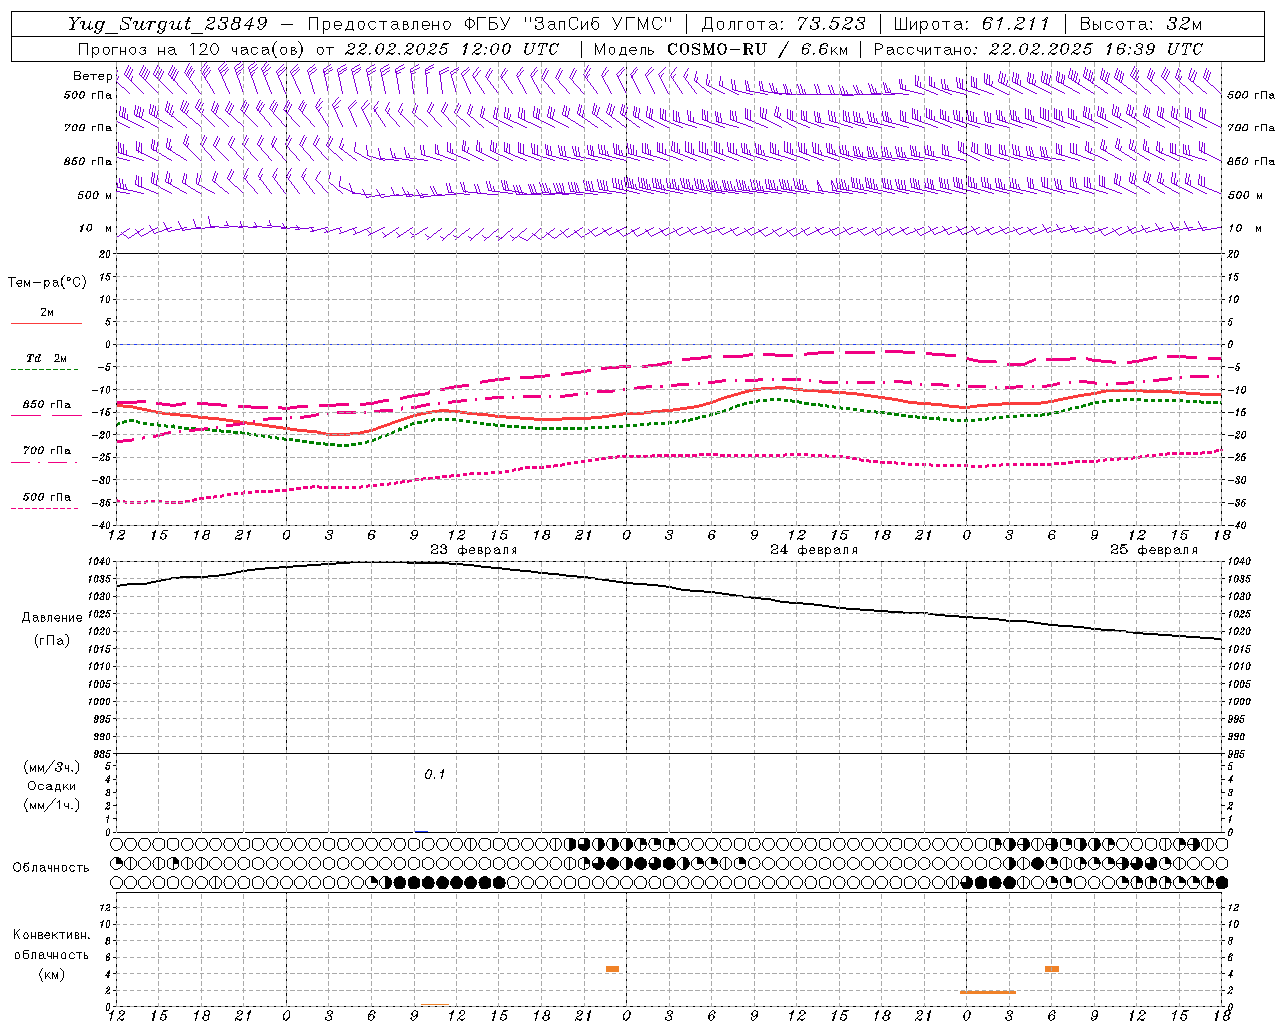1280x1024 pixels.
Task: Click the 23 февраля date label
Action: 474,550
